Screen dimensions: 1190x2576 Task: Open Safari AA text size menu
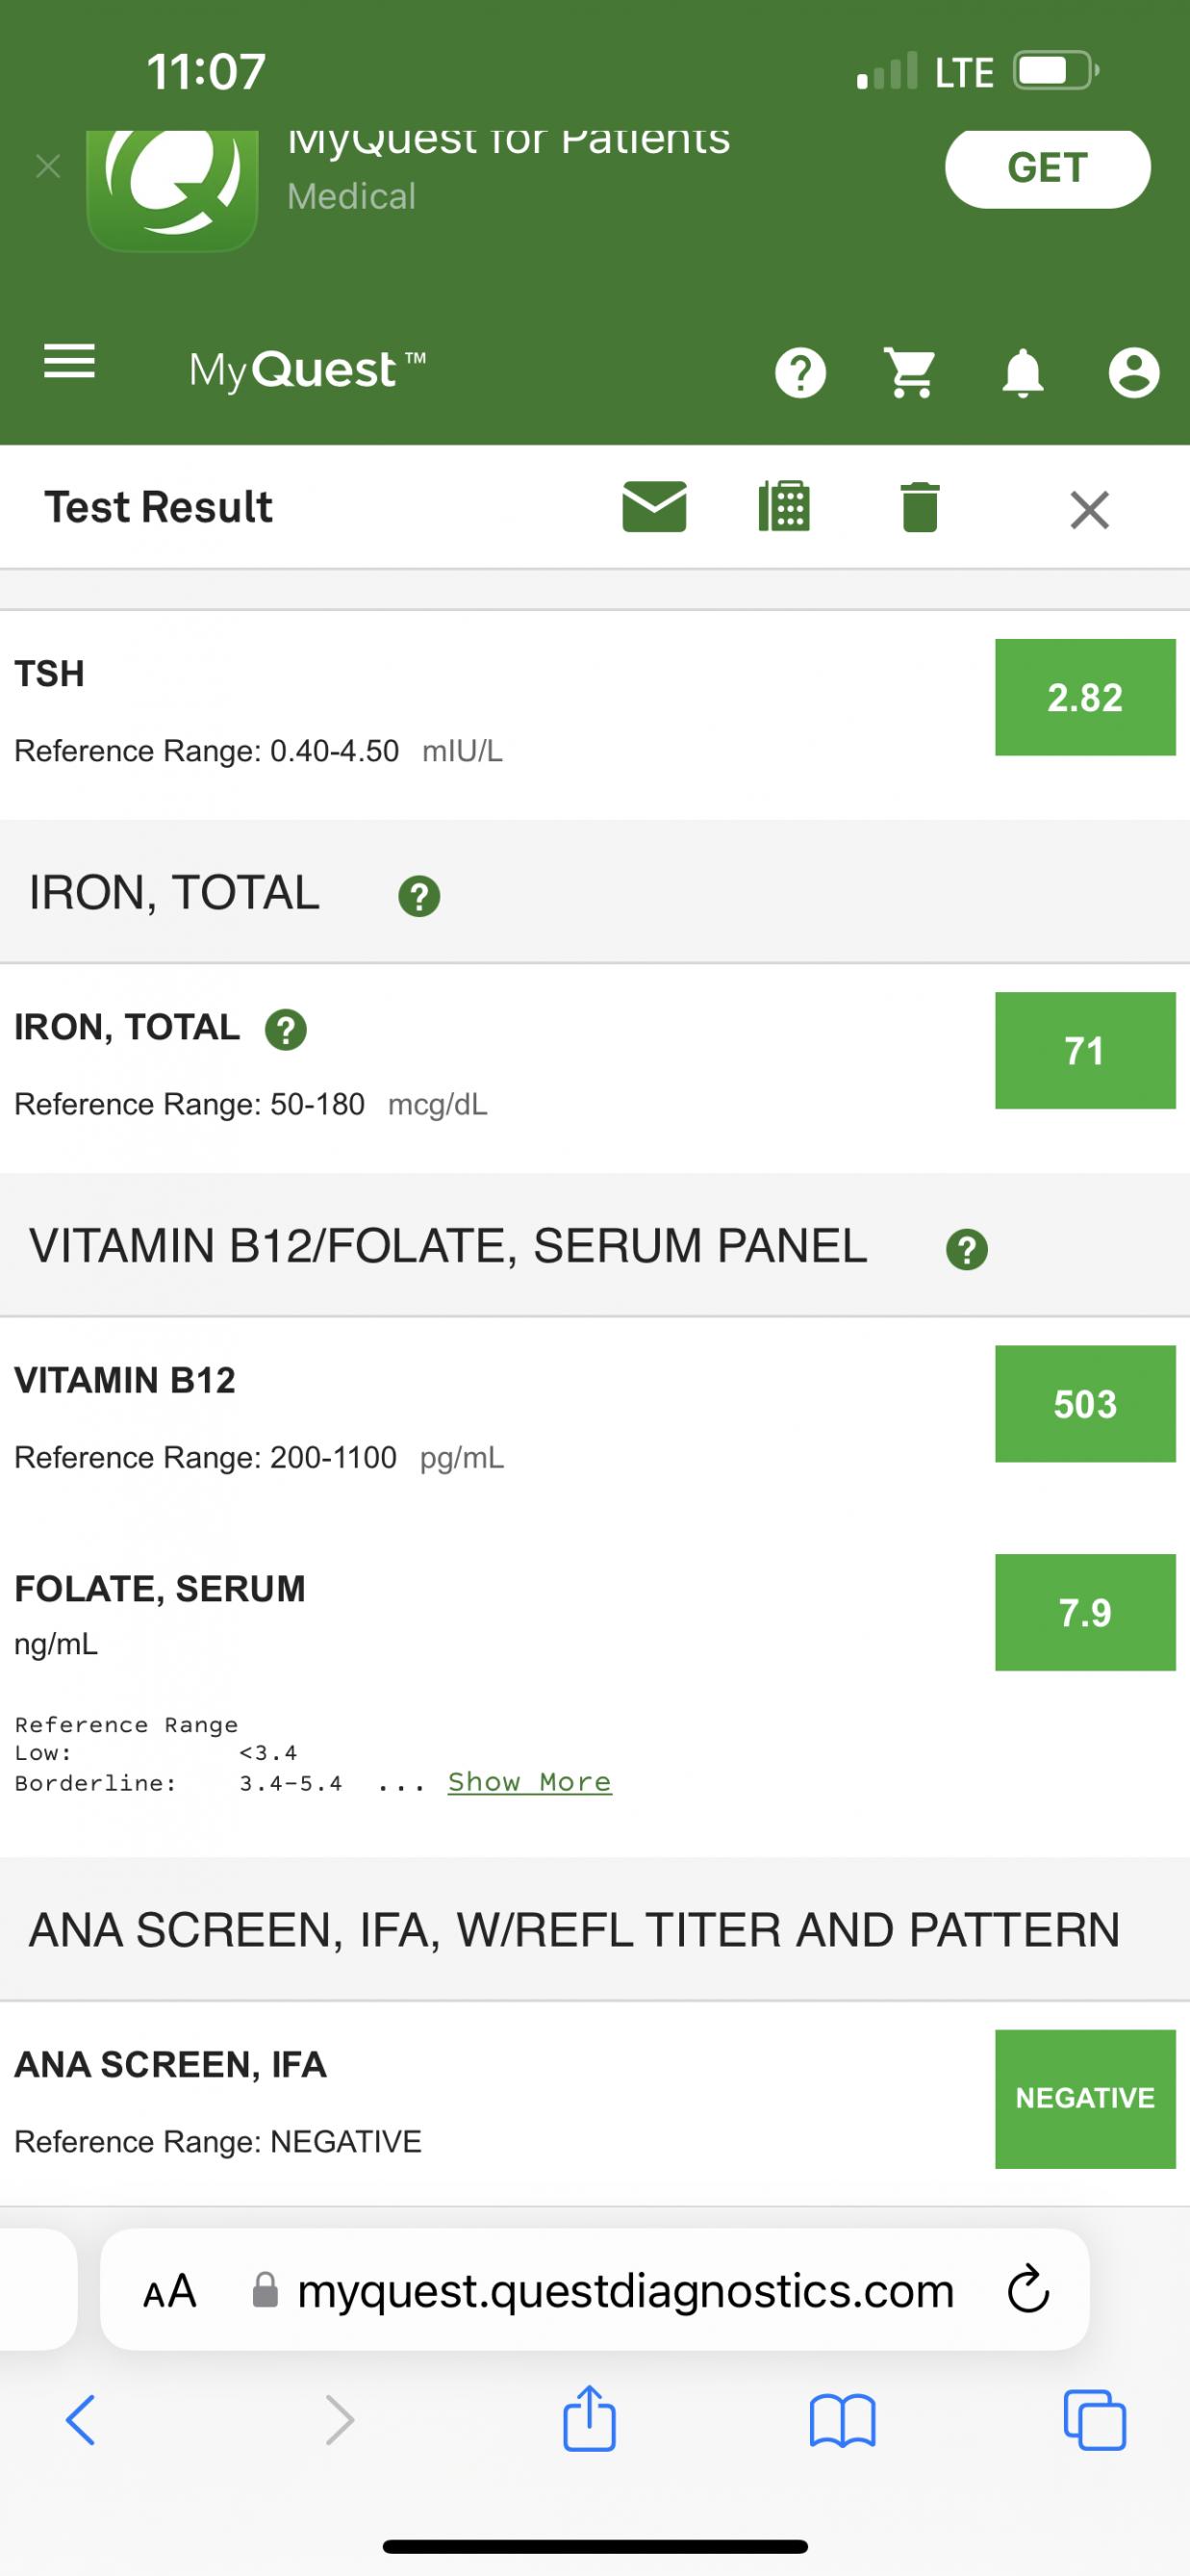[169, 2291]
